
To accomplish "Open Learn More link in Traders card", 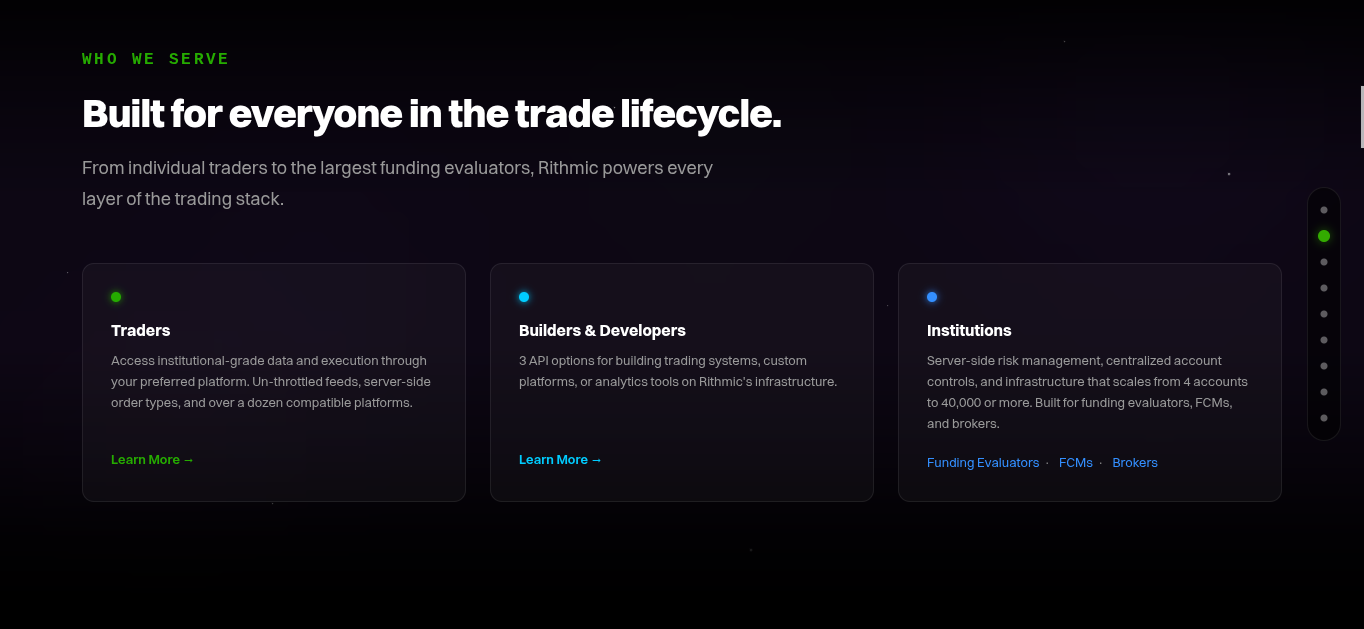I will pos(152,460).
